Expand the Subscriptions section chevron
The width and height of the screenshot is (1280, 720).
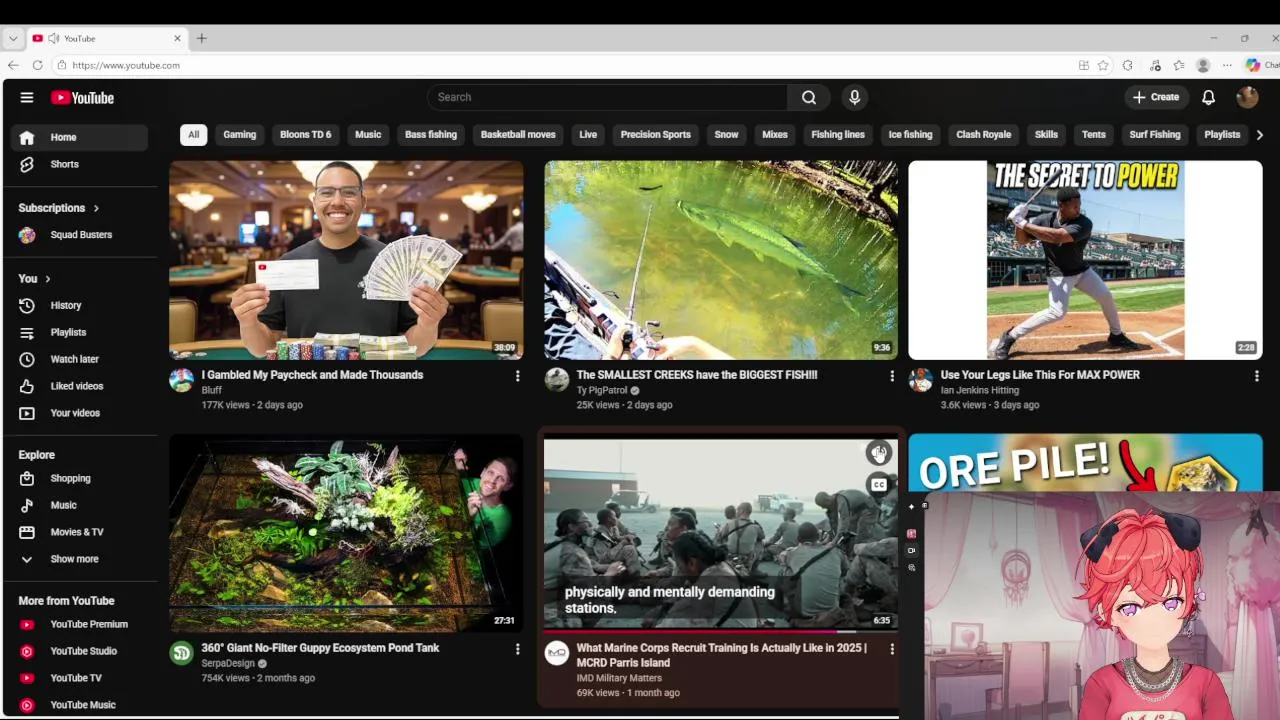click(x=96, y=208)
